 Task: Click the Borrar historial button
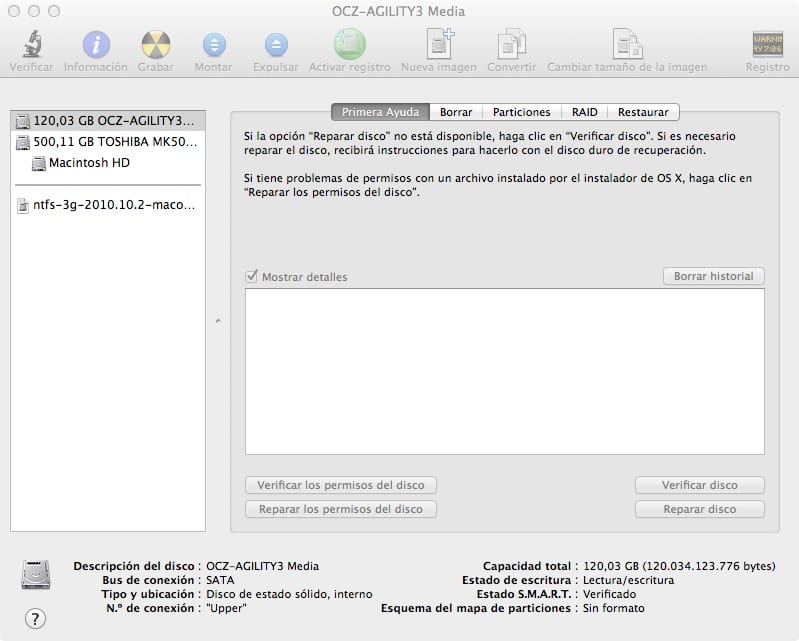pyautogui.click(x=713, y=276)
